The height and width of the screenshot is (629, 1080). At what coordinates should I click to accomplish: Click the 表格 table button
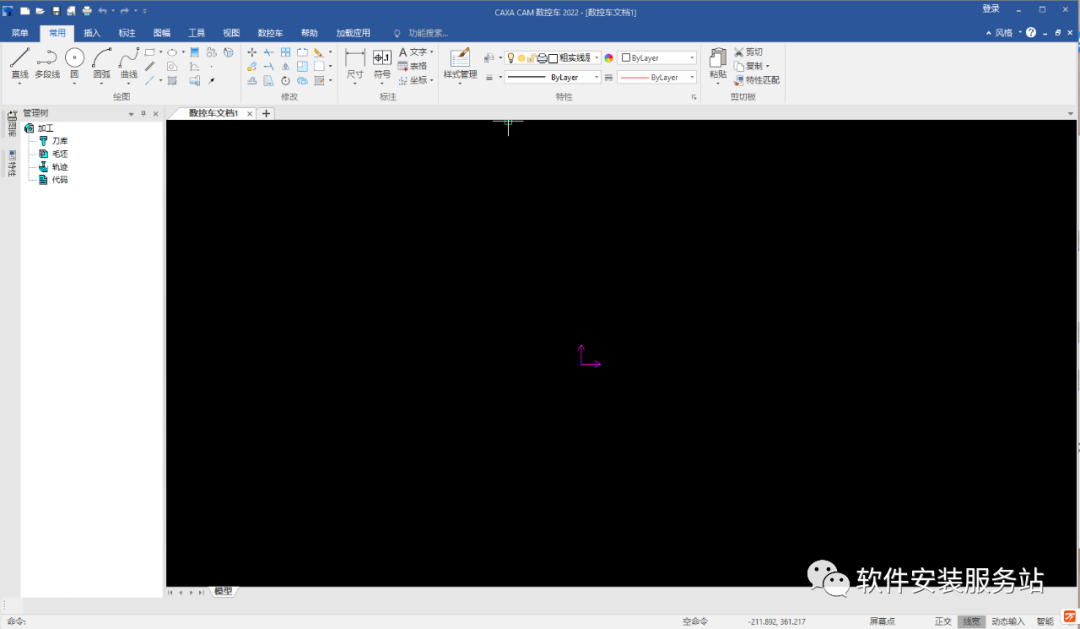(412, 66)
